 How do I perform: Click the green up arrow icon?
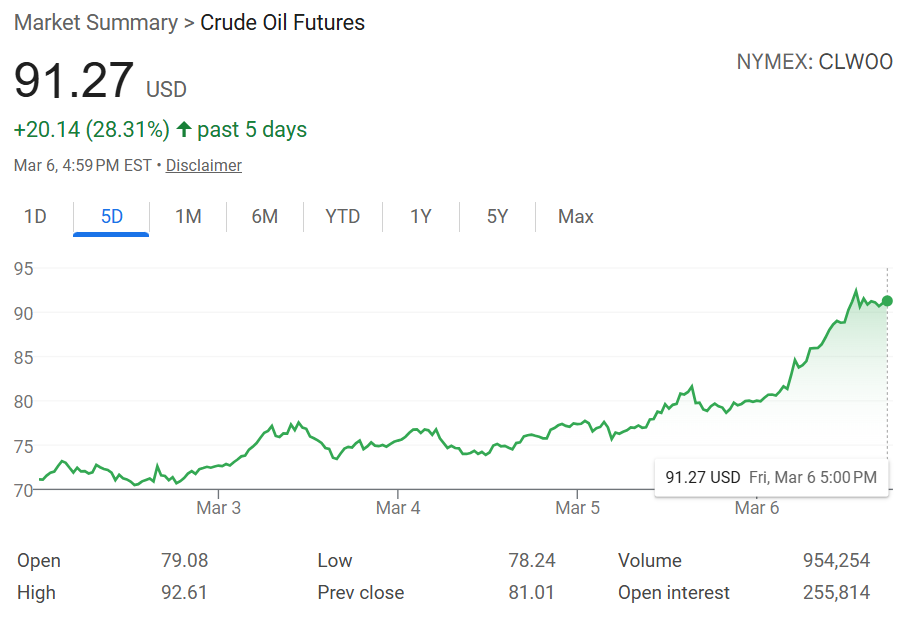click(184, 130)
